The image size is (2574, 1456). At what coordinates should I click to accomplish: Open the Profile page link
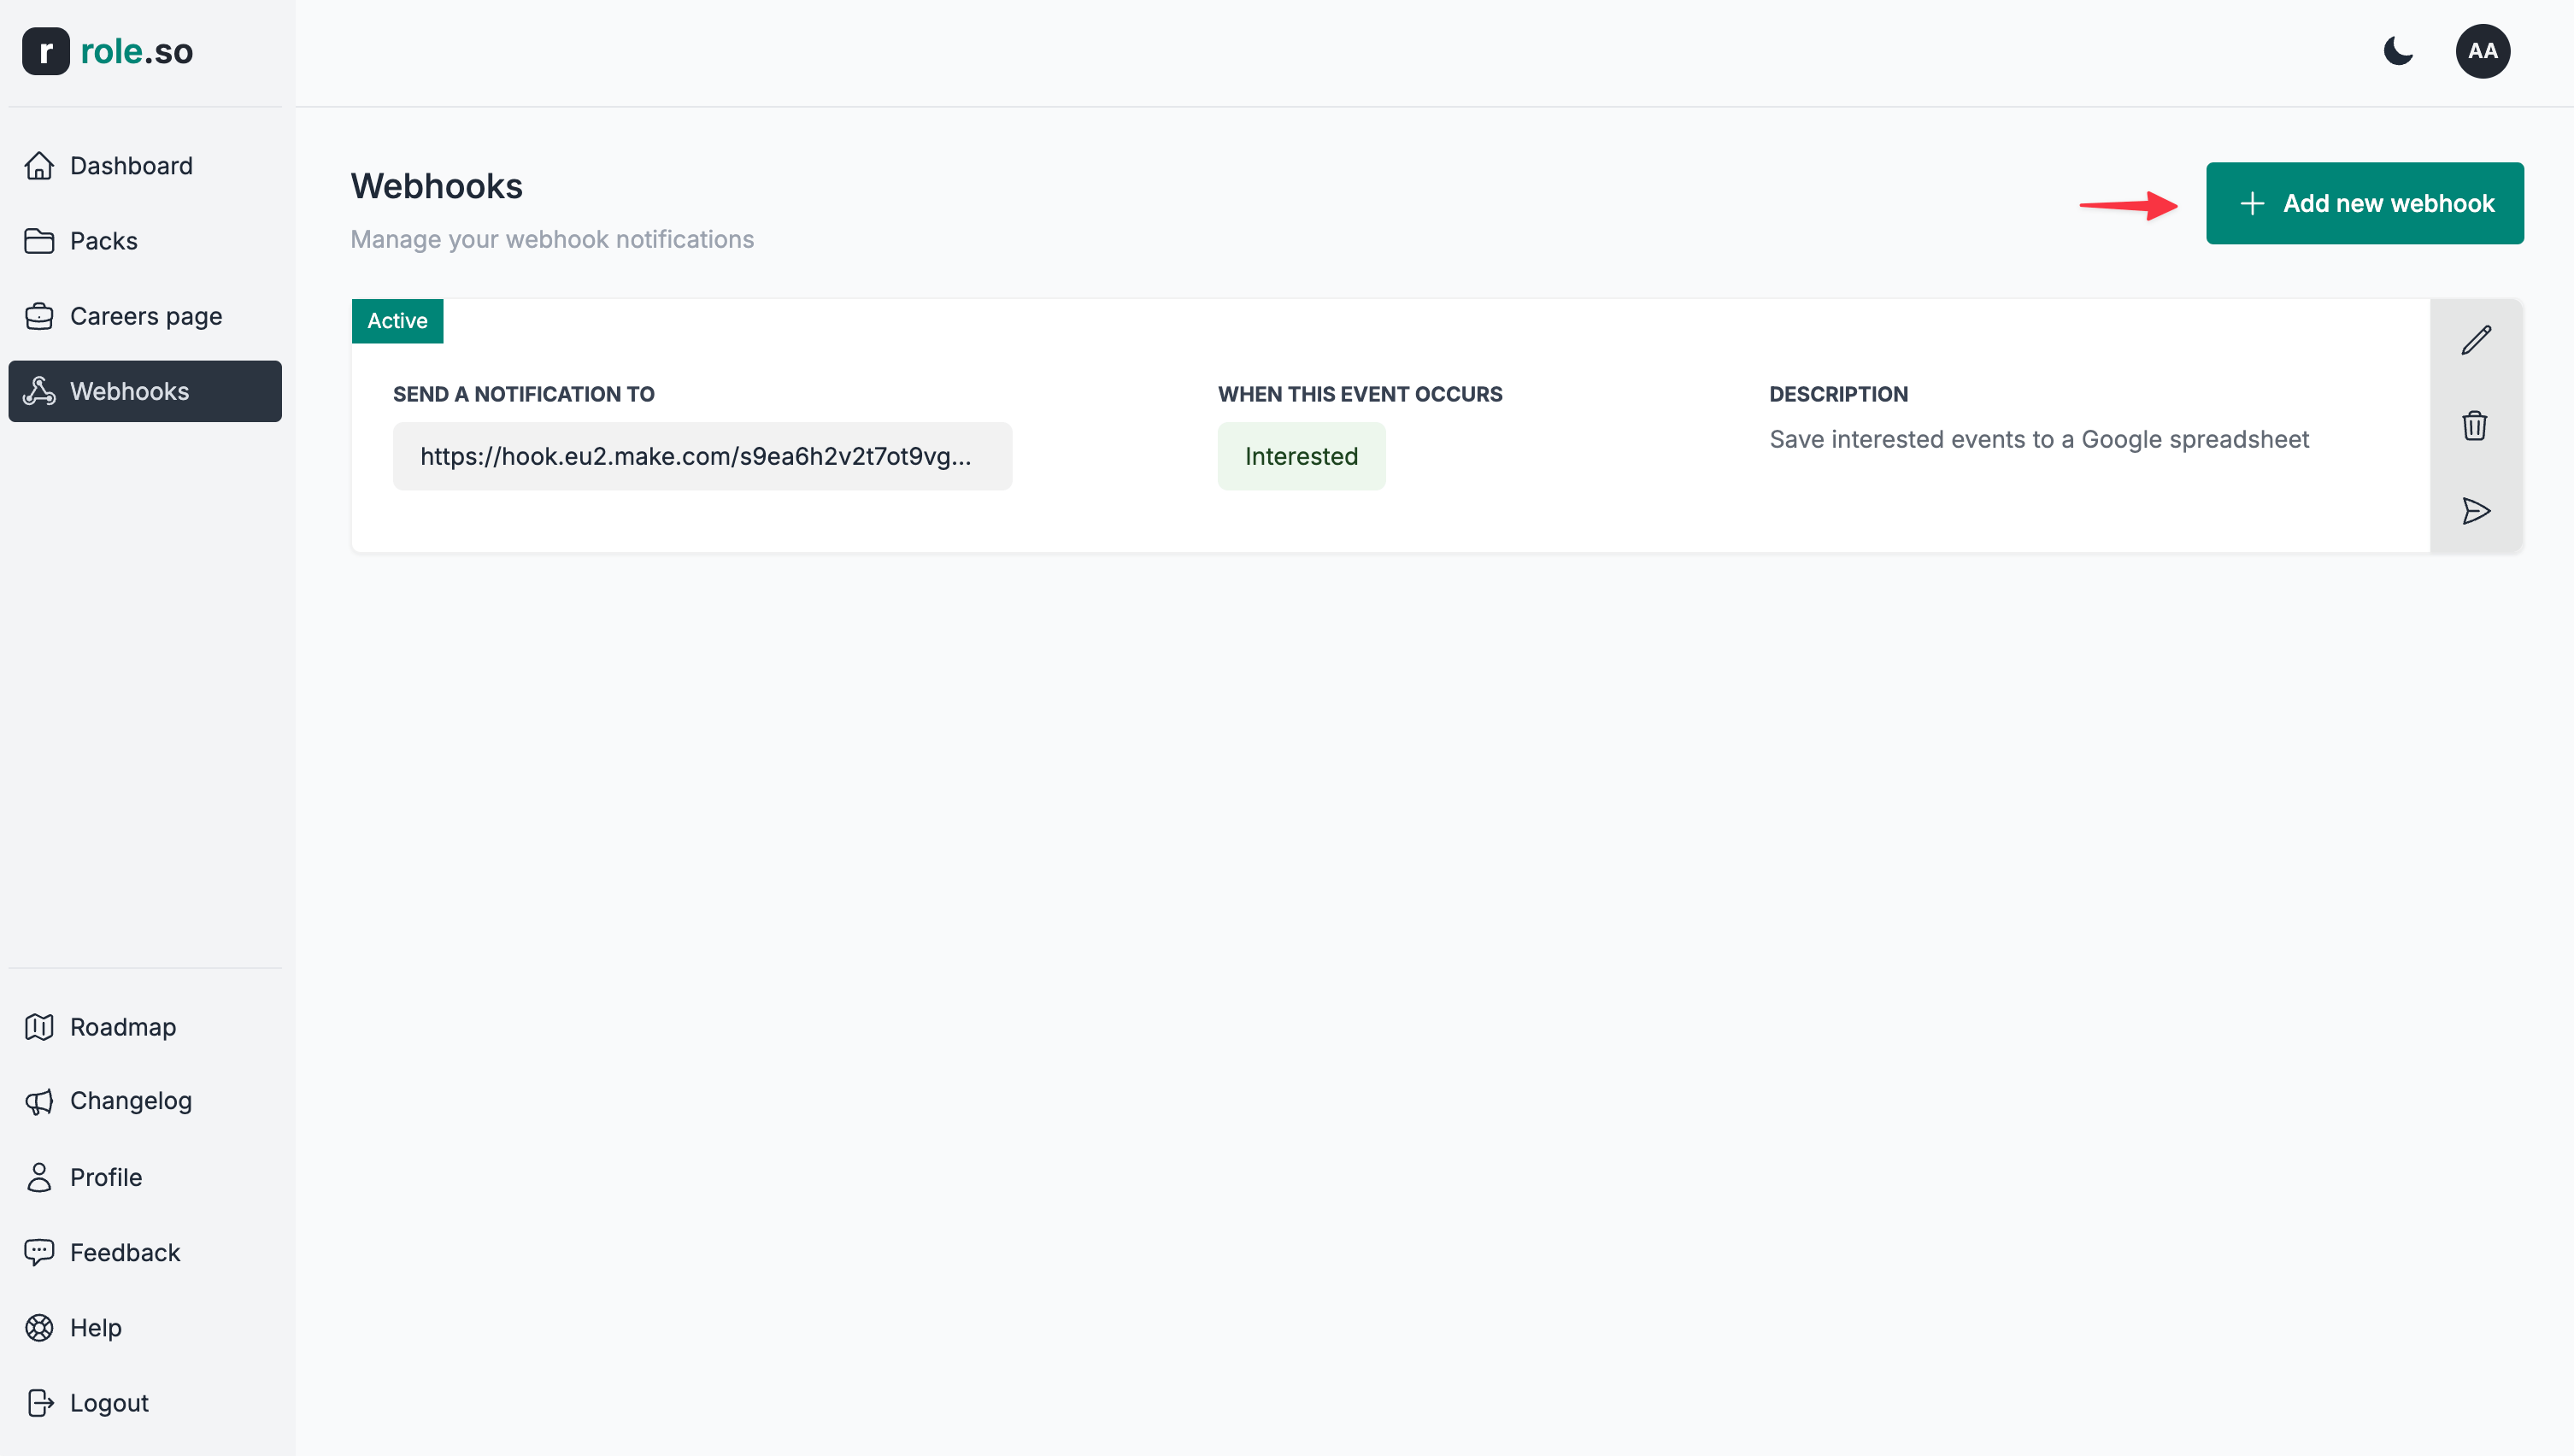106,1177
